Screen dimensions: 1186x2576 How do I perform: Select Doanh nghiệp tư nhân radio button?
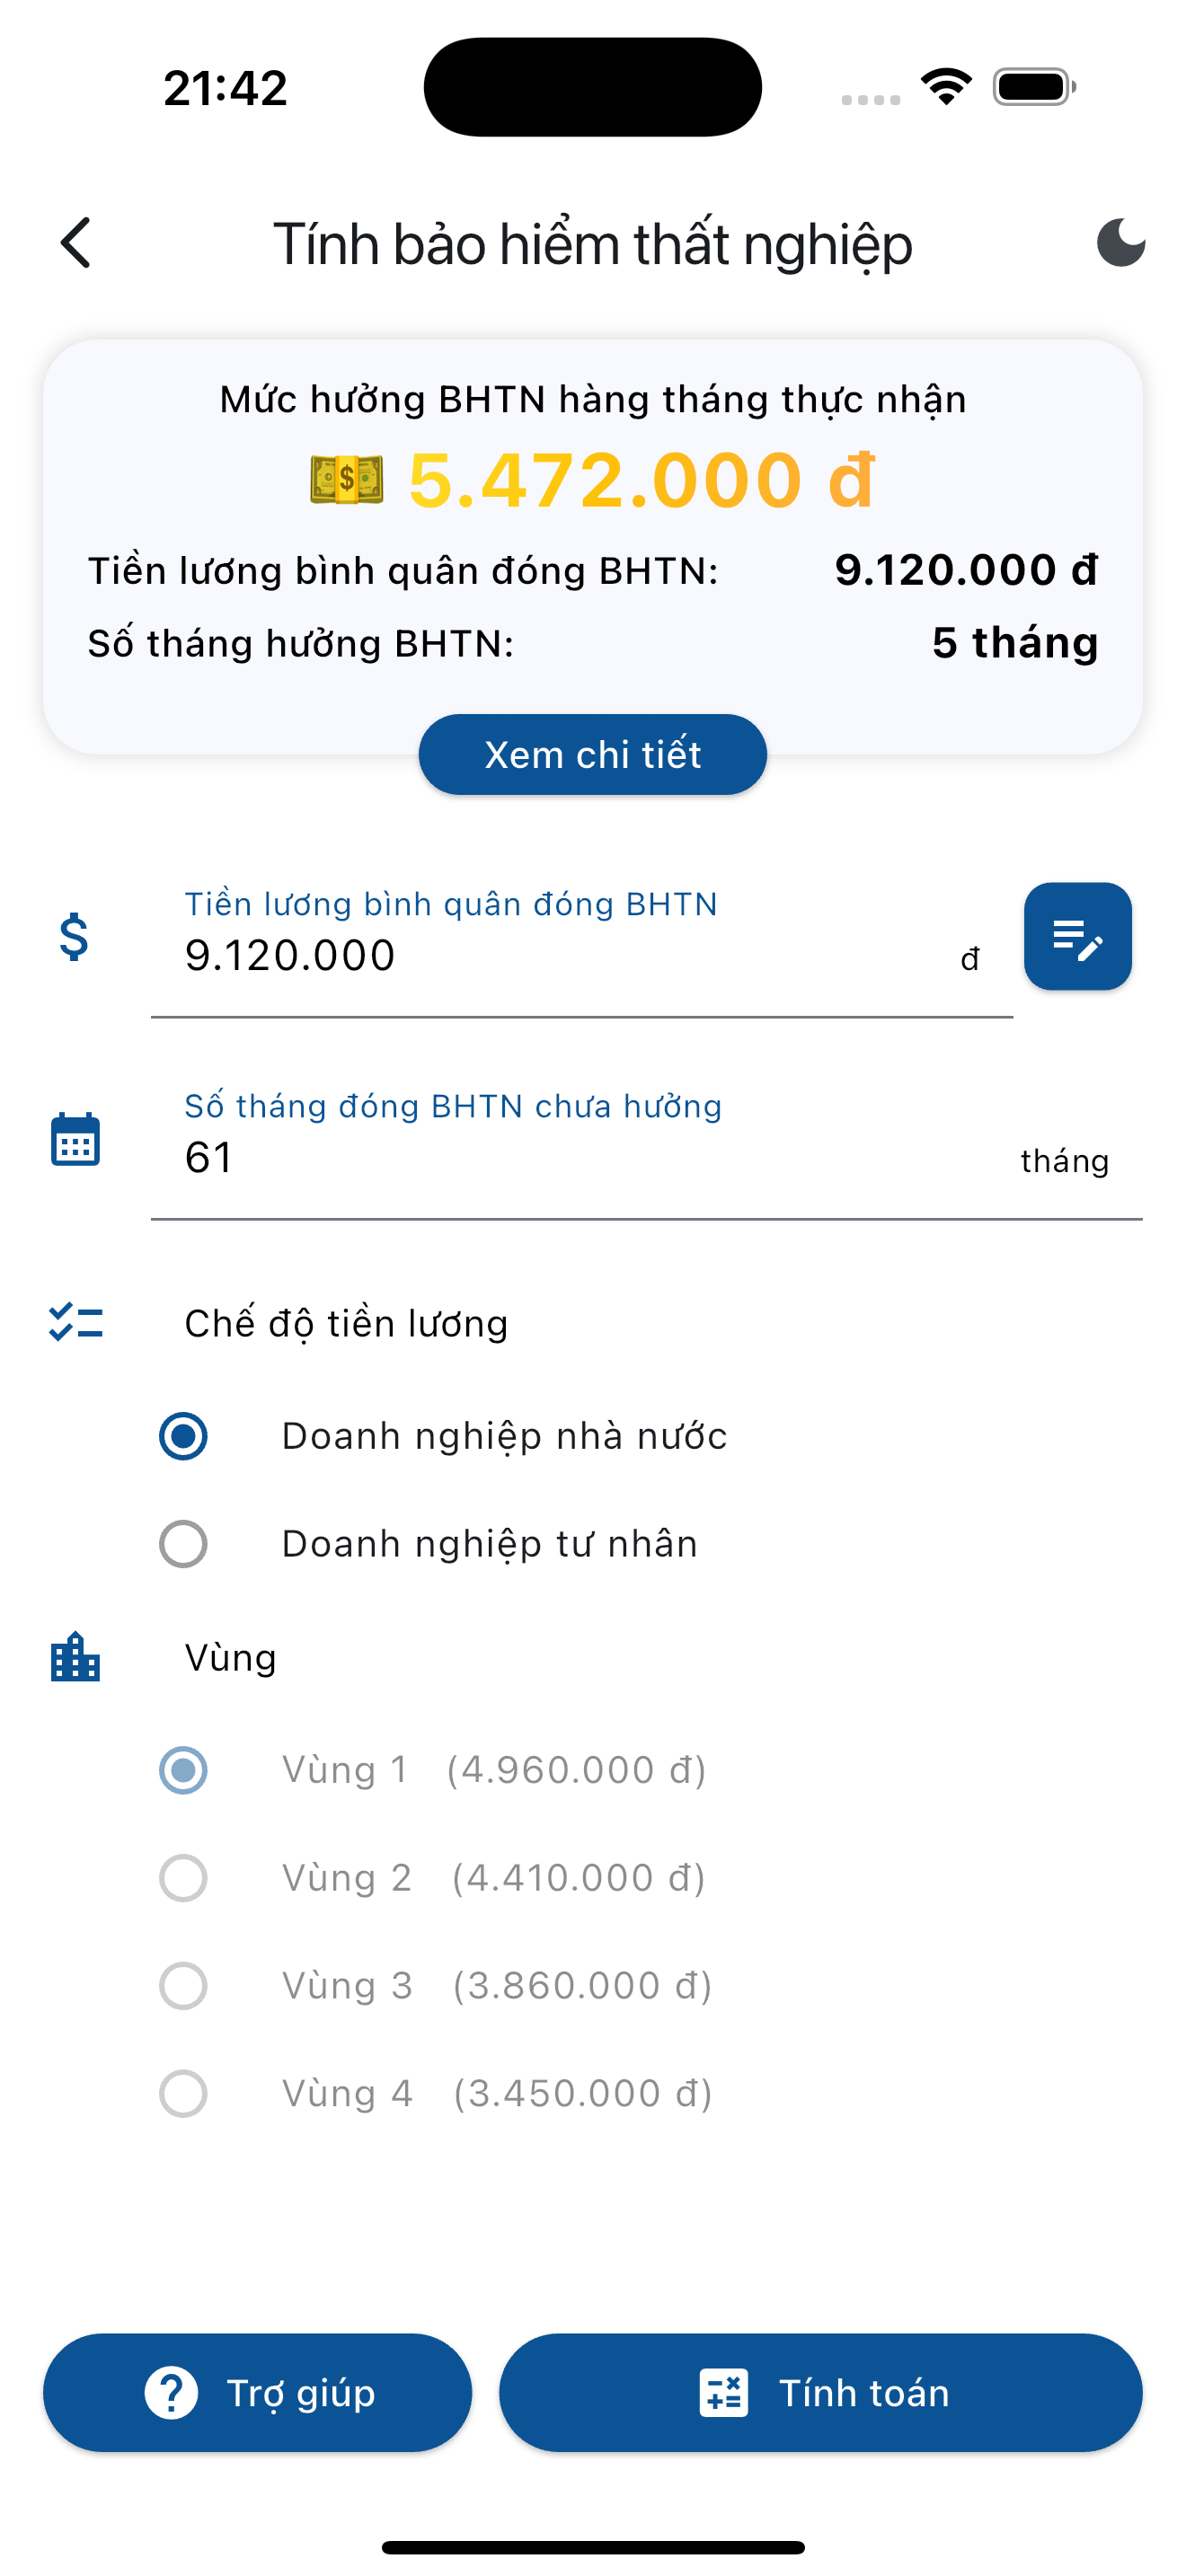click(183, 1544)
